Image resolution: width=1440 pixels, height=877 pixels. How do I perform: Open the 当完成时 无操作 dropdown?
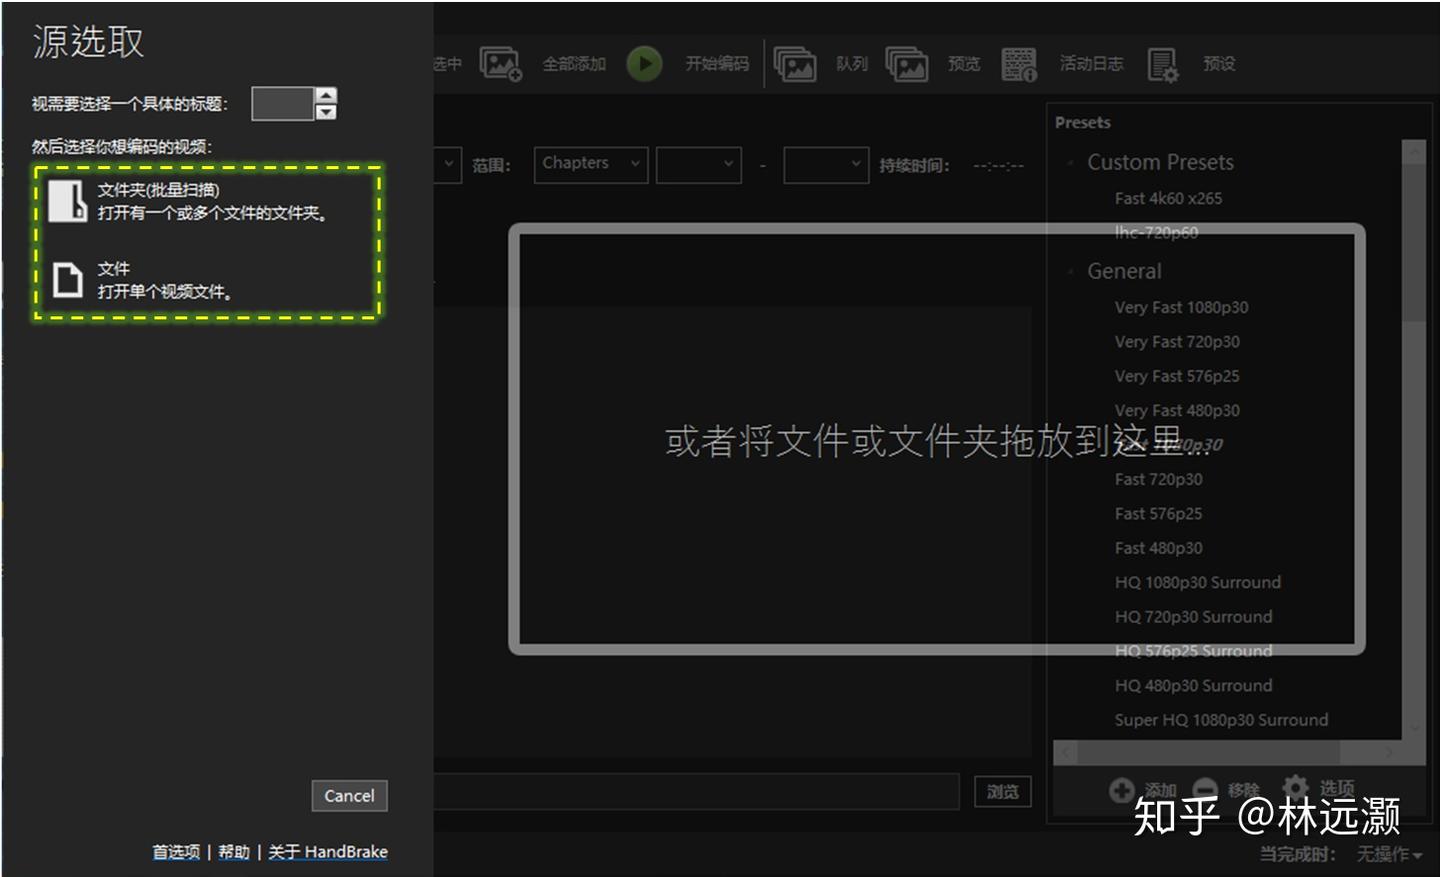(1389, 854)
